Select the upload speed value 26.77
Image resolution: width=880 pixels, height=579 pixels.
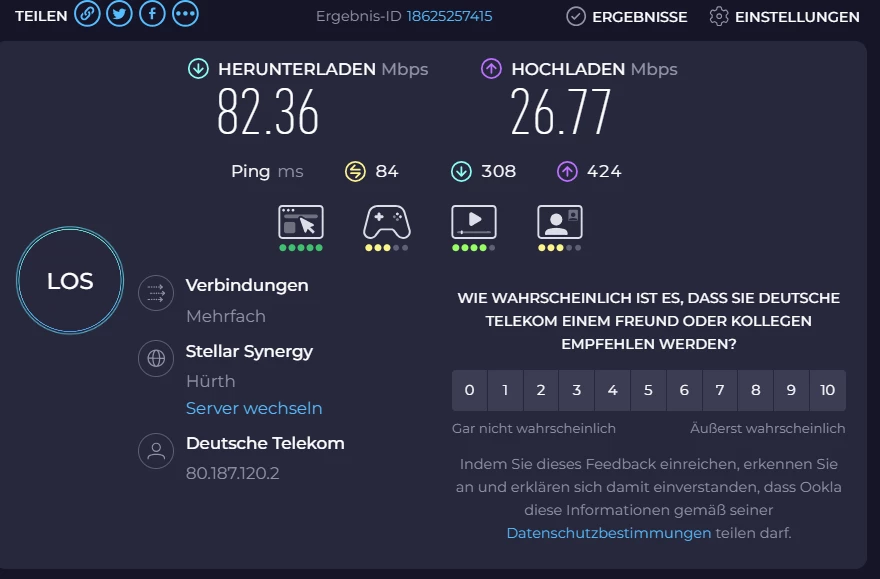click(x=560, y=112)
